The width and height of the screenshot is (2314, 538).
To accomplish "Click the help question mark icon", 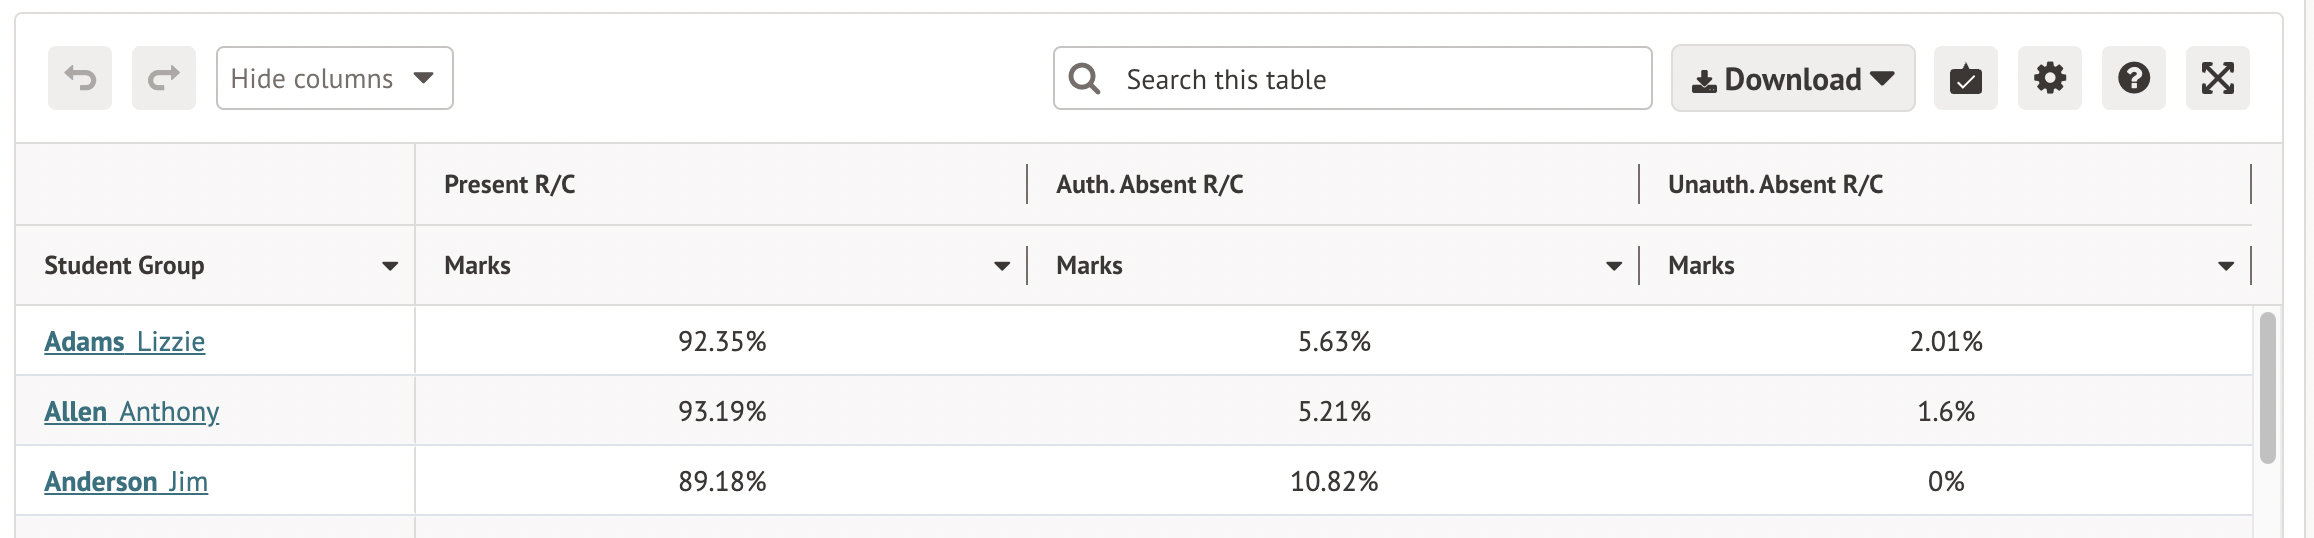I will [2134, 78].
